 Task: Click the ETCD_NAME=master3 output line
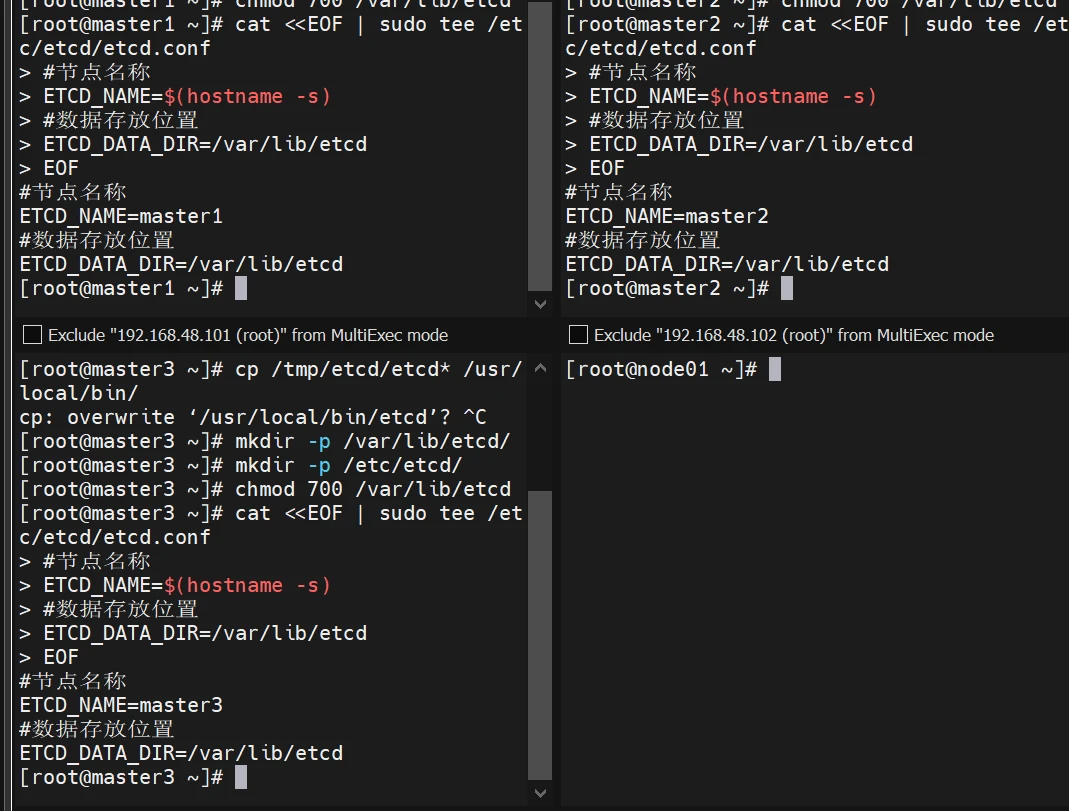121,705
